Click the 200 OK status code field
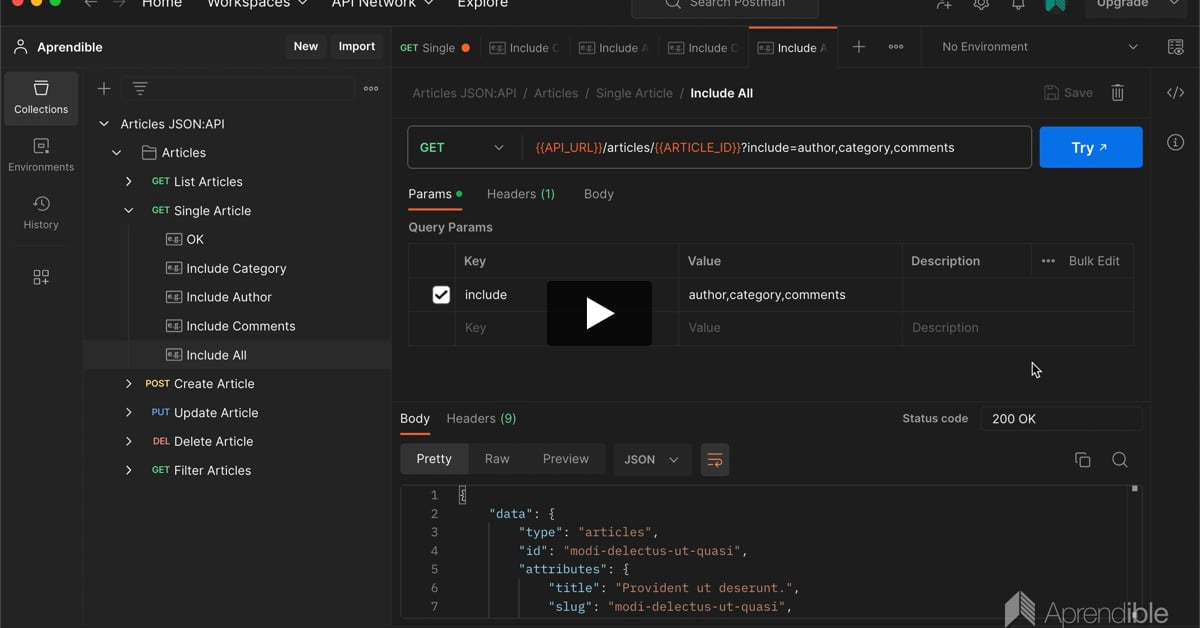Image resolution: width=1200 pixels, height=628 pixels. (x=1061, y=419)
